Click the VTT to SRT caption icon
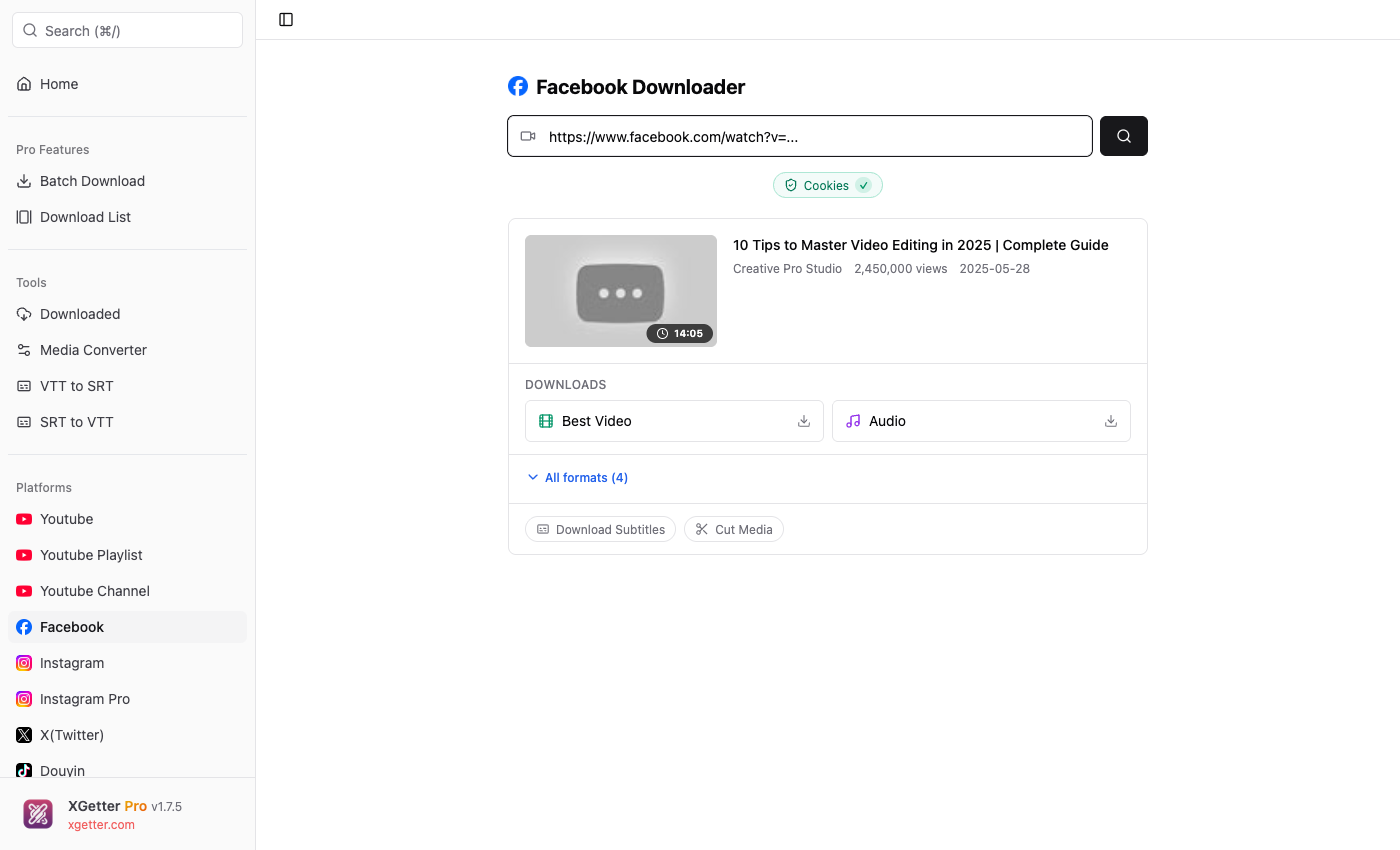 [24, 386]
